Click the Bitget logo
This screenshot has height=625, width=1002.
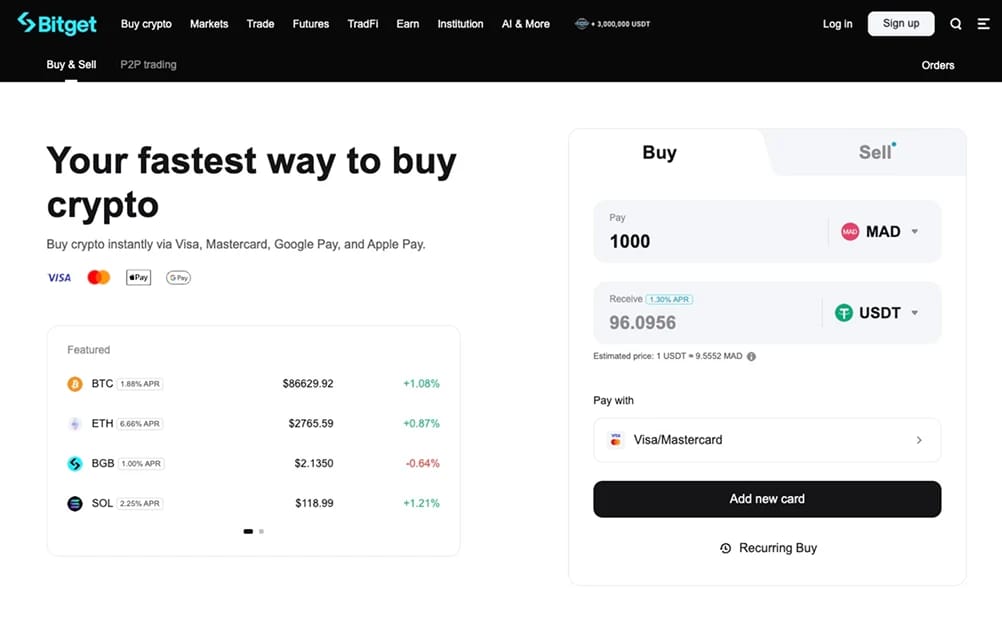[57, 24]
